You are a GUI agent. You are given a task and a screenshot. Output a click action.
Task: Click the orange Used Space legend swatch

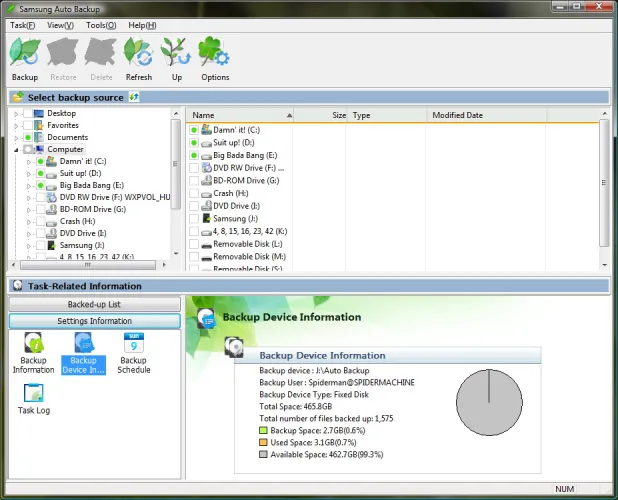(x=263, y=442)
